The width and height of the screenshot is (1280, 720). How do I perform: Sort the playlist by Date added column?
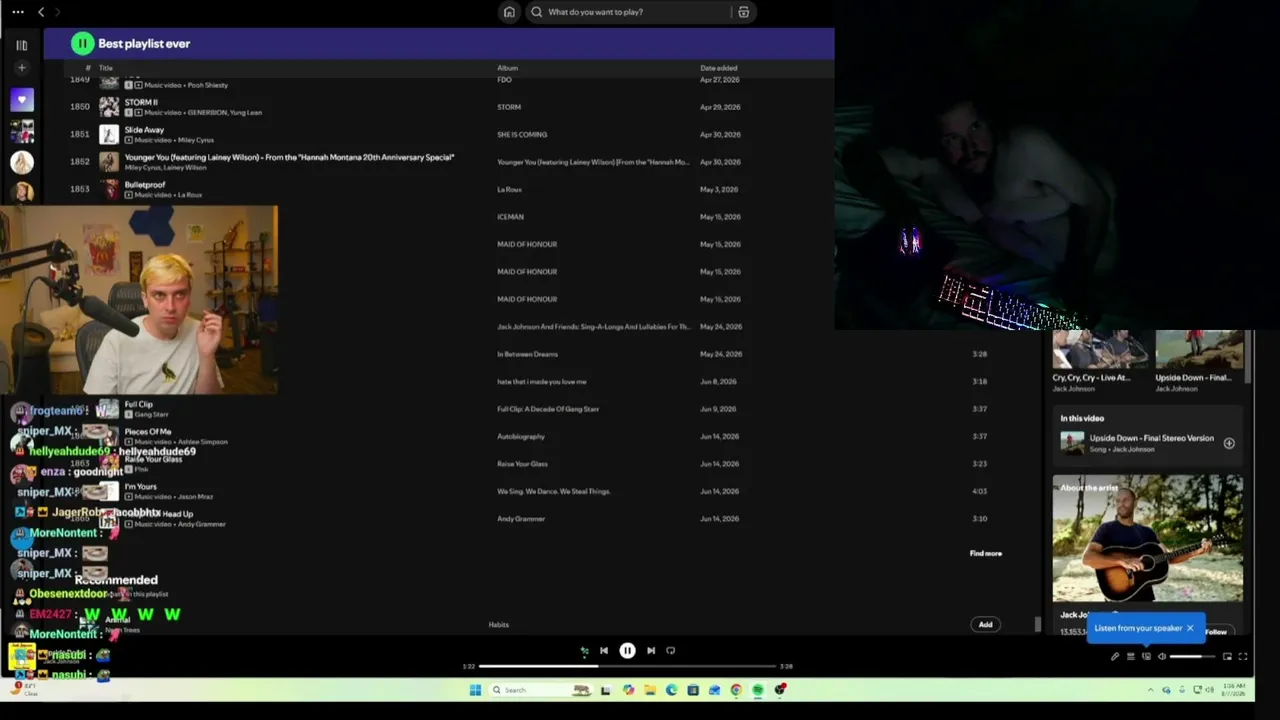click(x=719, y=68)
